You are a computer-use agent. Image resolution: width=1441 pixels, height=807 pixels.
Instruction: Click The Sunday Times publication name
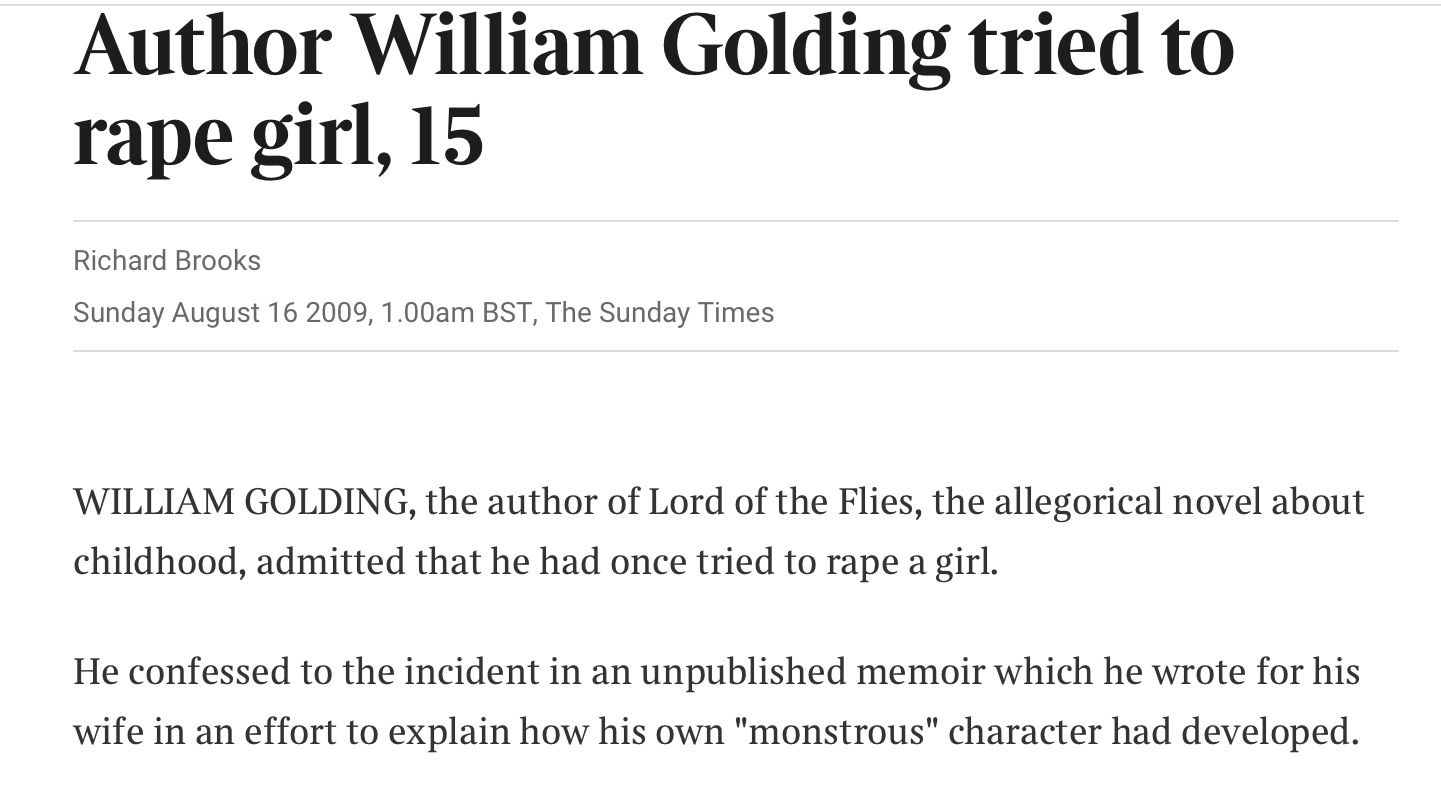(x=660, y=313)
